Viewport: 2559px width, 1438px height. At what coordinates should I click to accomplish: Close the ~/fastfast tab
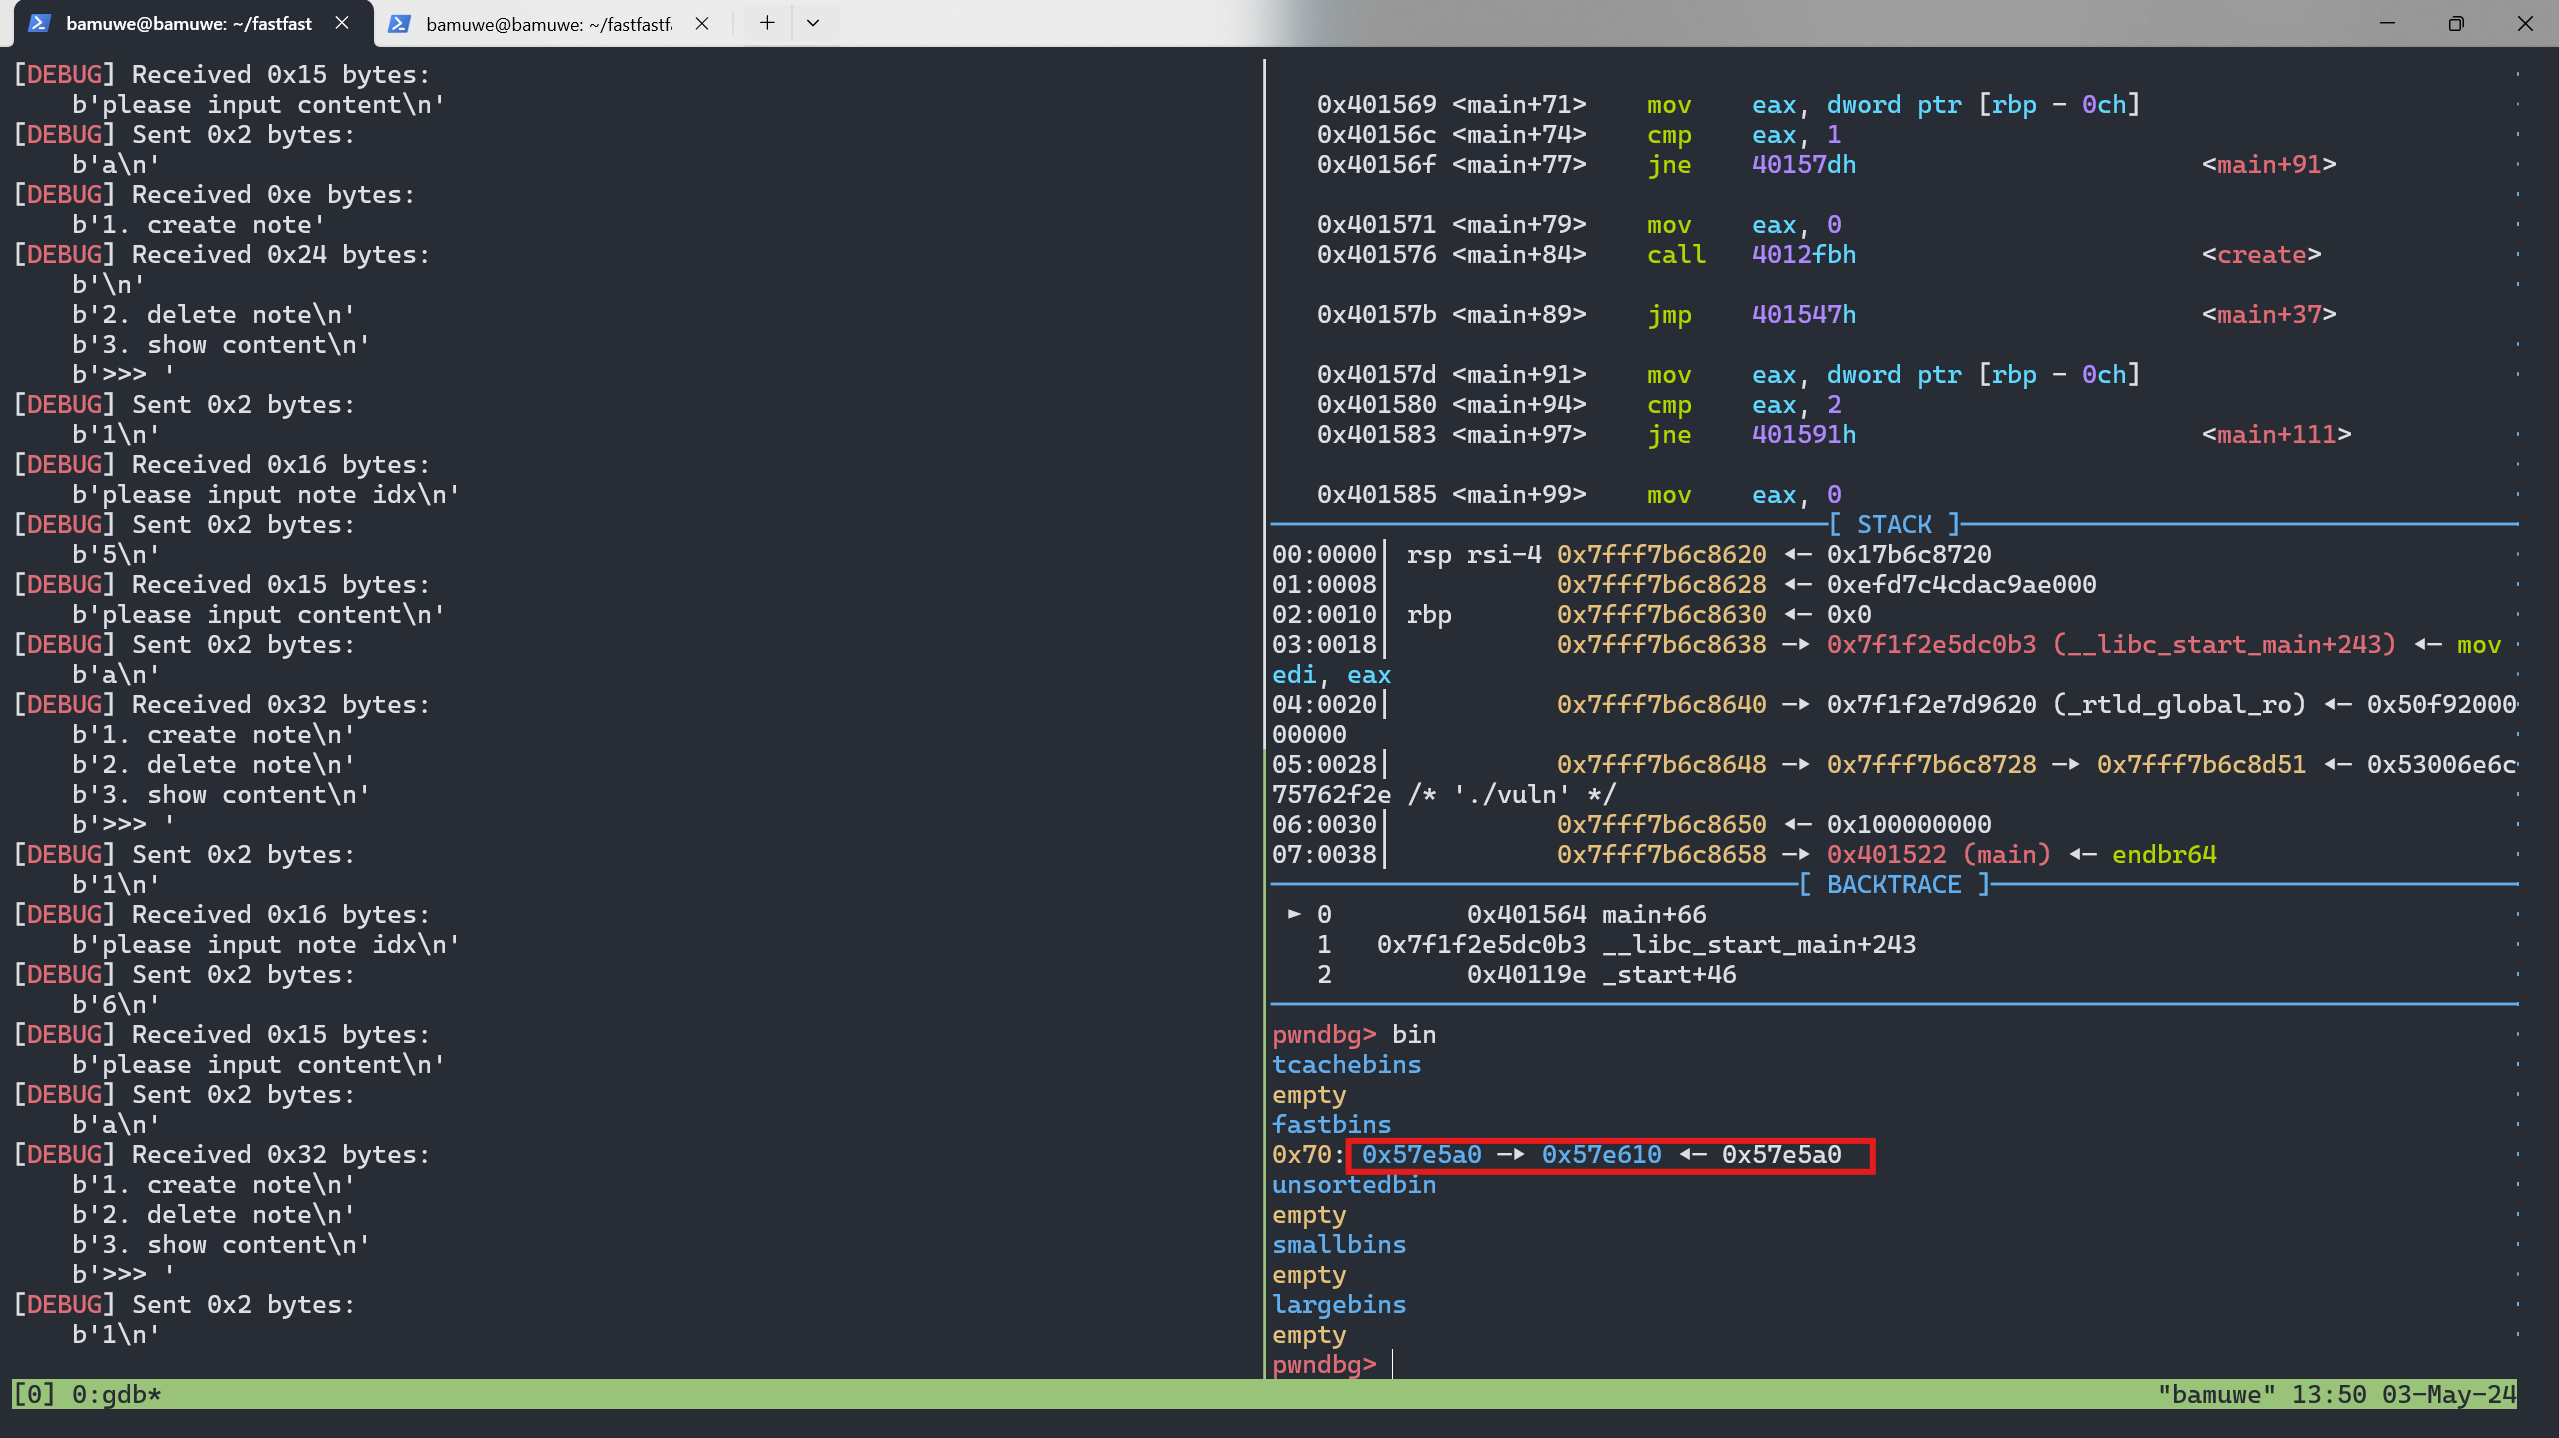tap(342, 23)
